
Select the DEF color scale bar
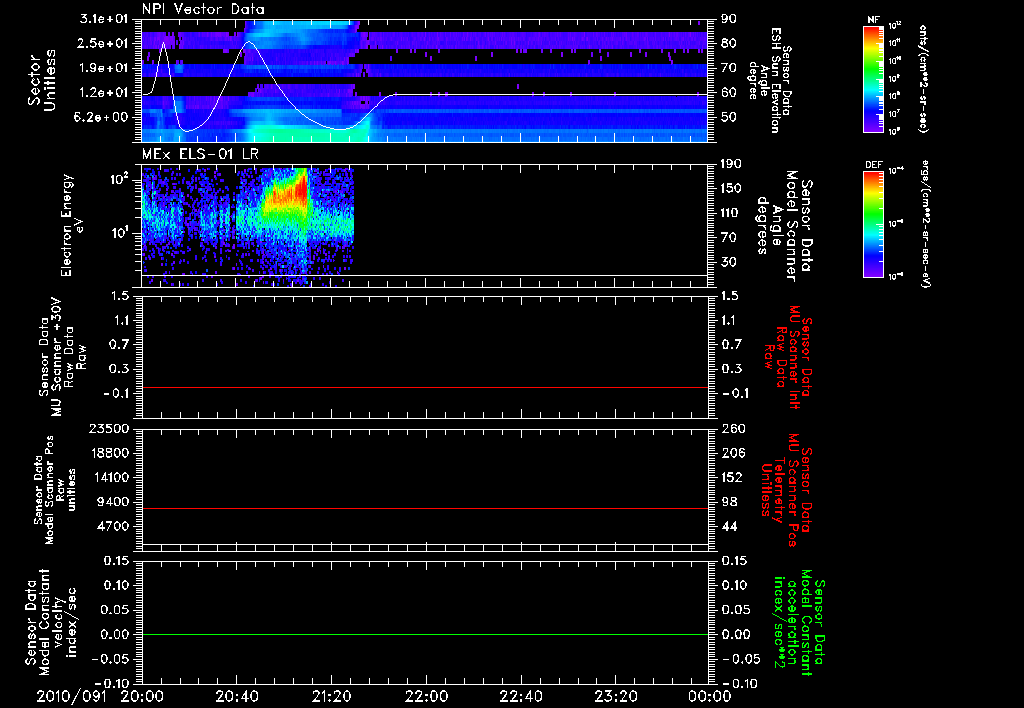(873, 224)
